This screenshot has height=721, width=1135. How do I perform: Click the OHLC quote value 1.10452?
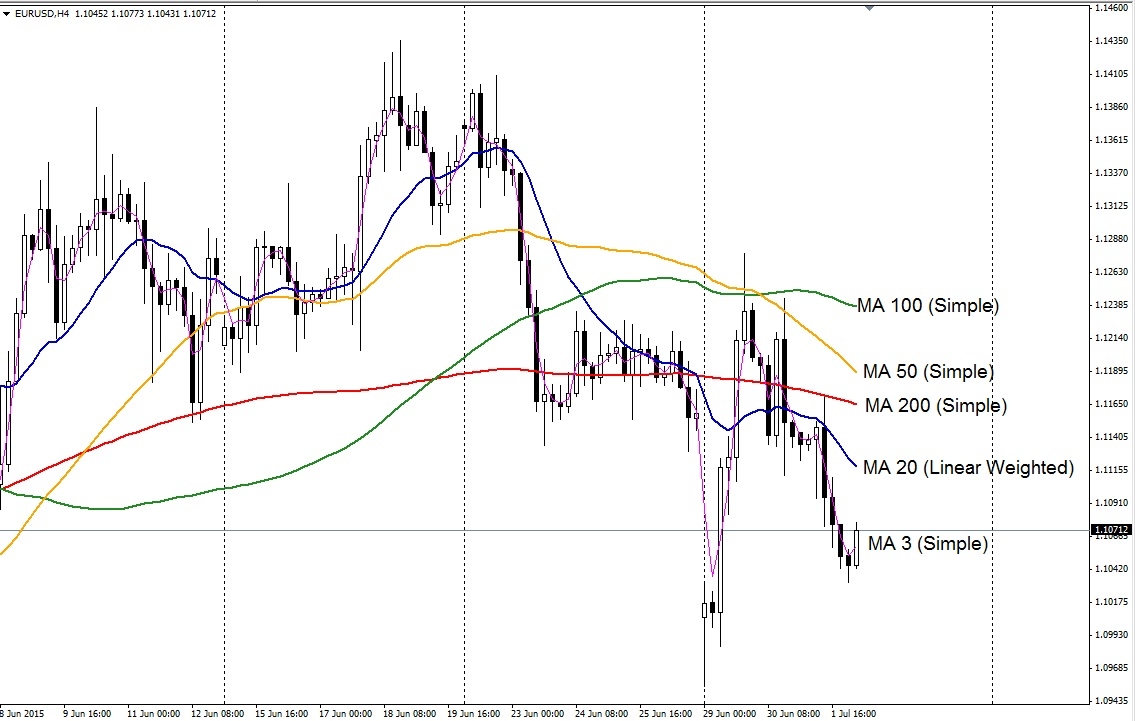[x=93, y=13]
